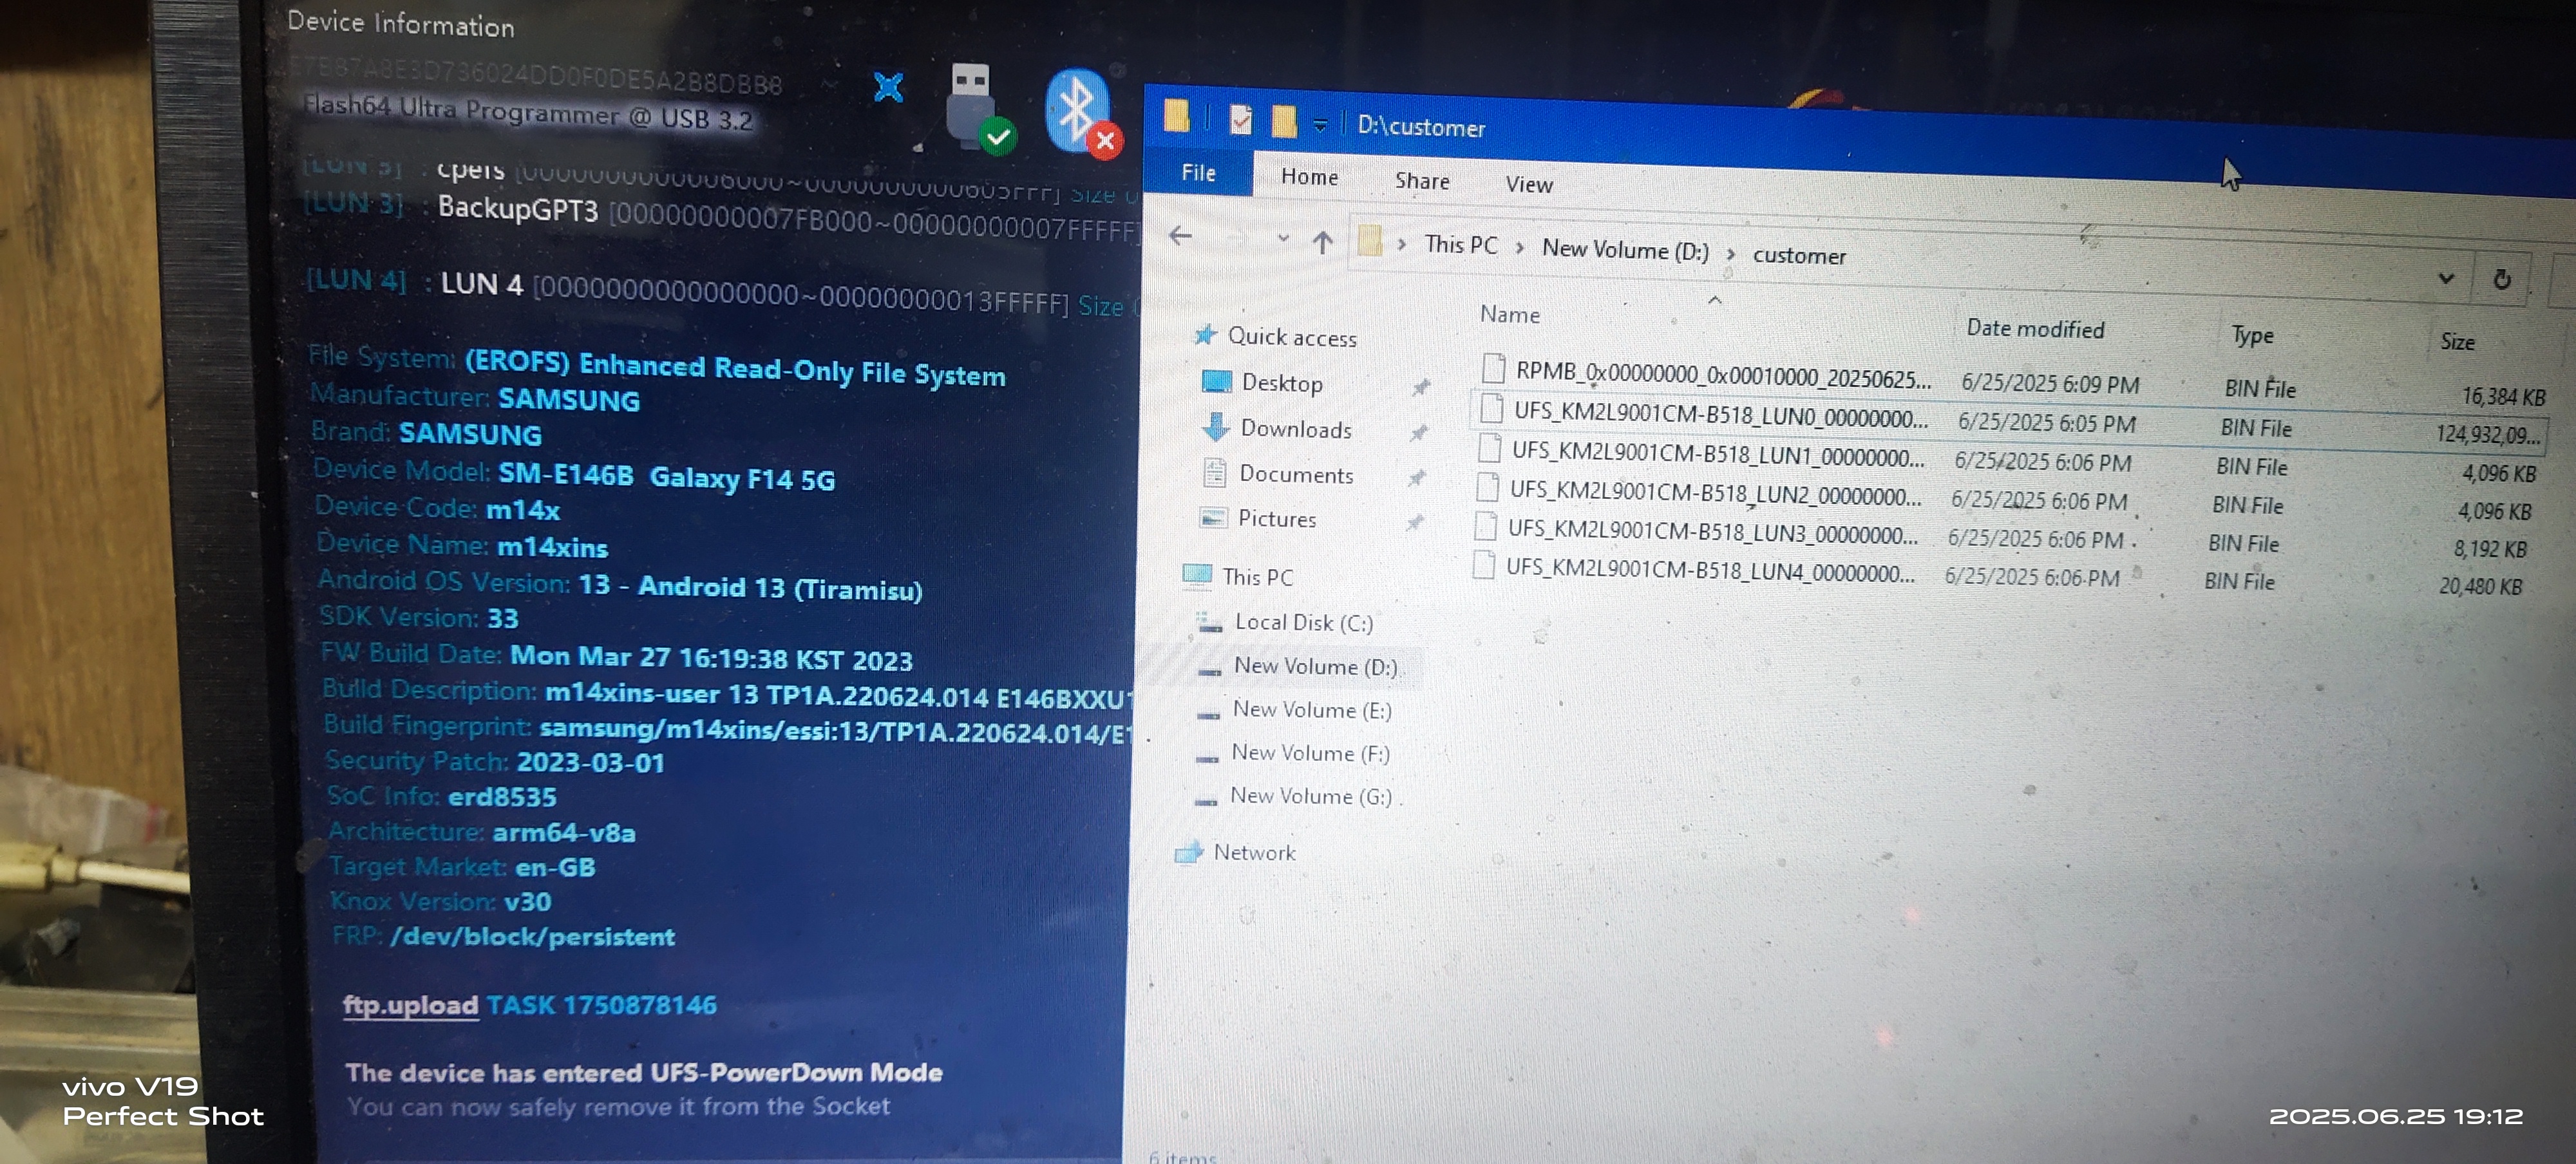Viewport: 2576px width, 1164px height.
Task: Open the Share ribbon tab
Action: (x=1421, y=181)
